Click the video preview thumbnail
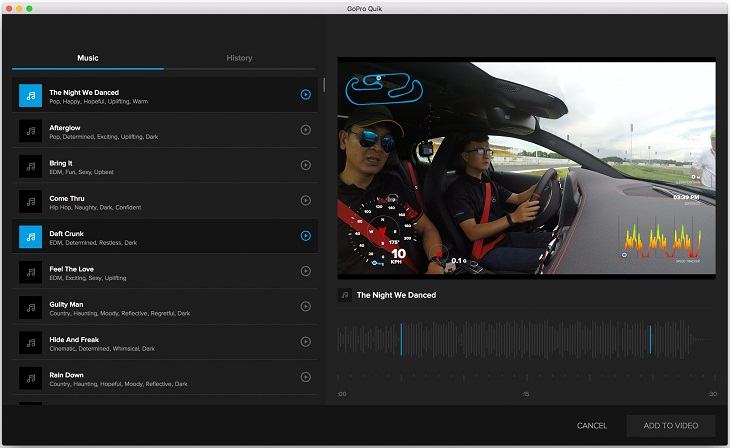 point(527,168)
